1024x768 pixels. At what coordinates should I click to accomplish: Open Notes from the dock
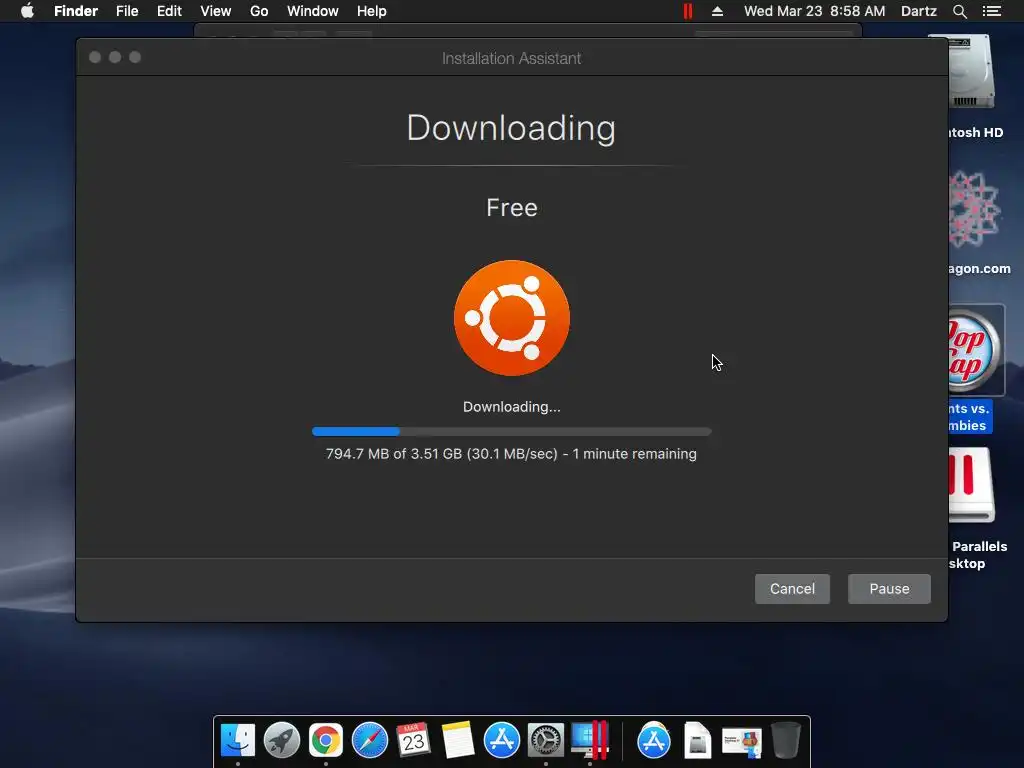click(x=457, y=740)
